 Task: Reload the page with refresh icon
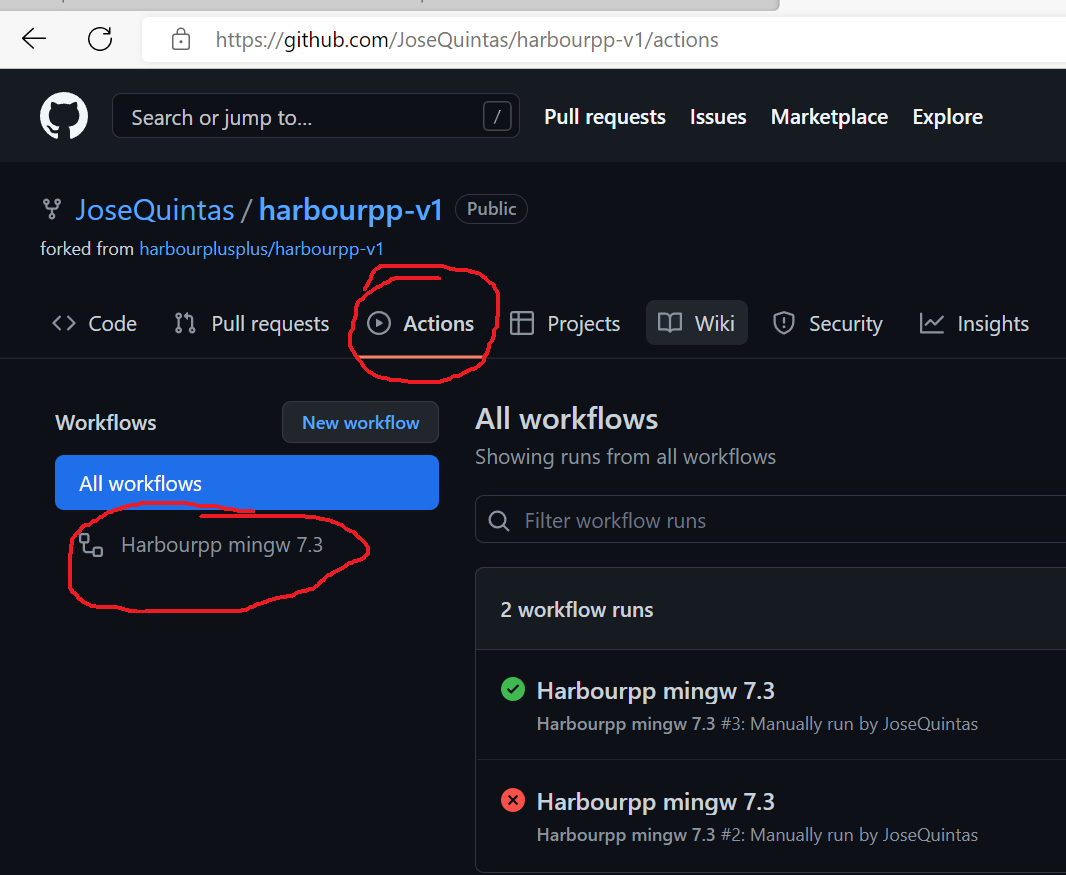tap(100, 39)
